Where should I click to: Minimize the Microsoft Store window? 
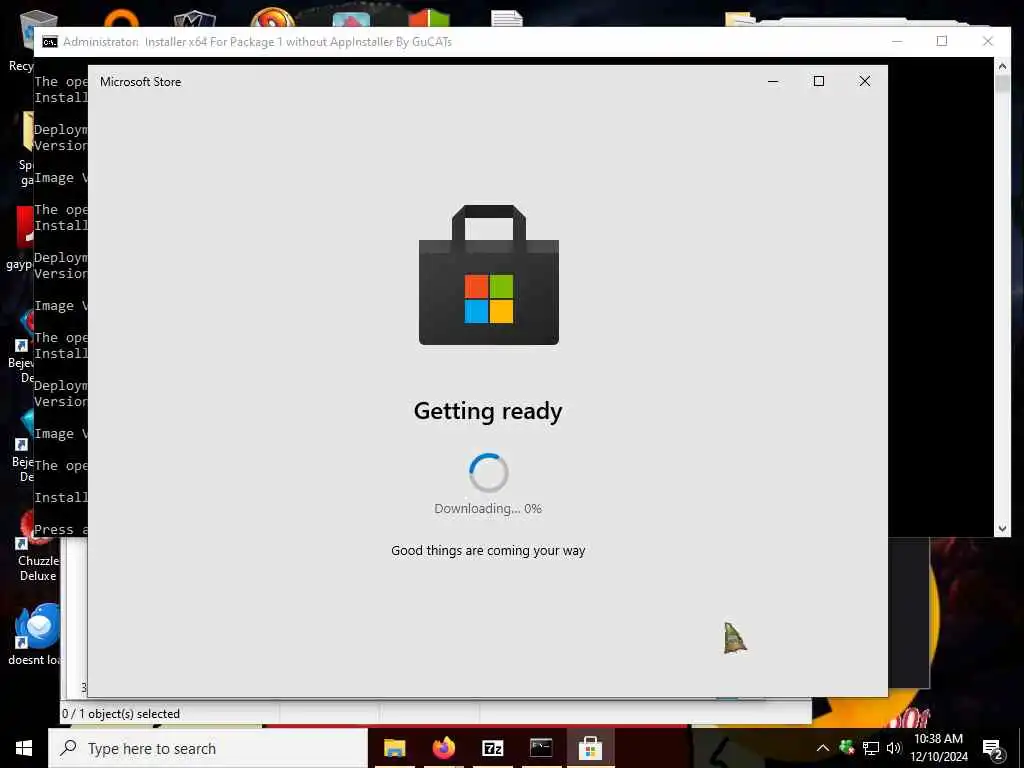pos(773,81)
